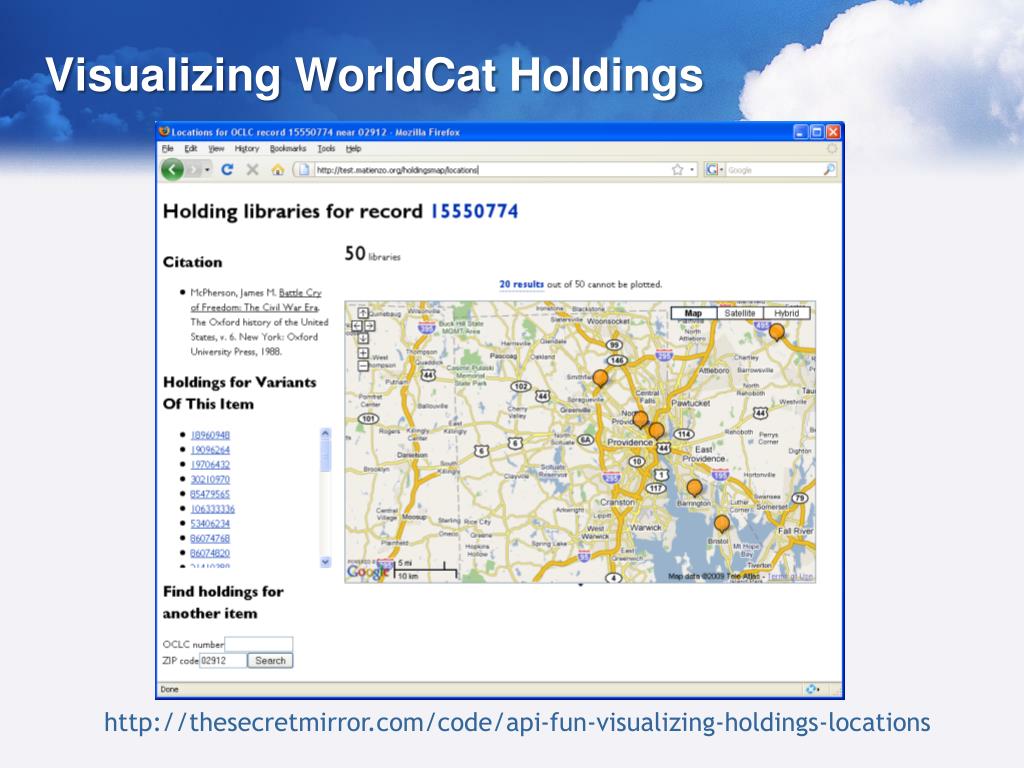Open variant record 86074820
The width and height of the screenshot is (1024, 768).
click(210, 553)
